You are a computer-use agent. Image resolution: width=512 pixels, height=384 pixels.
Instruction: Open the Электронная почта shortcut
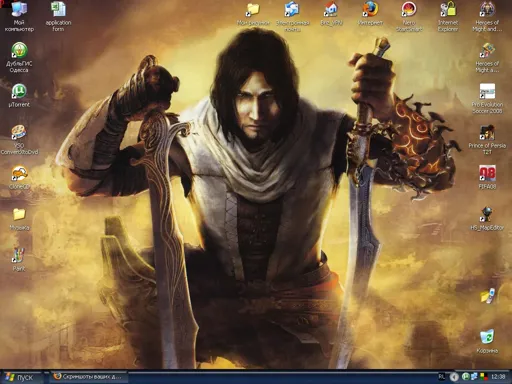(293, 16)
